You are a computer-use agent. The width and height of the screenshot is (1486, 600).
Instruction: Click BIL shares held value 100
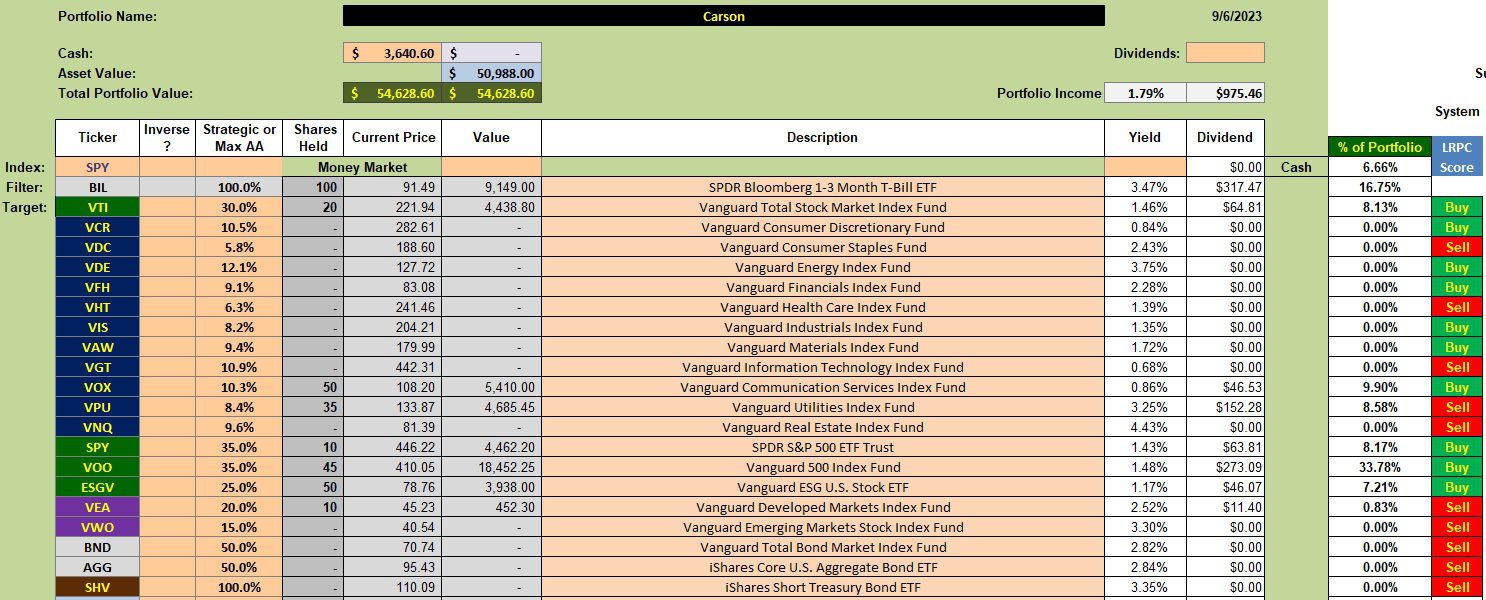[313, 187]
